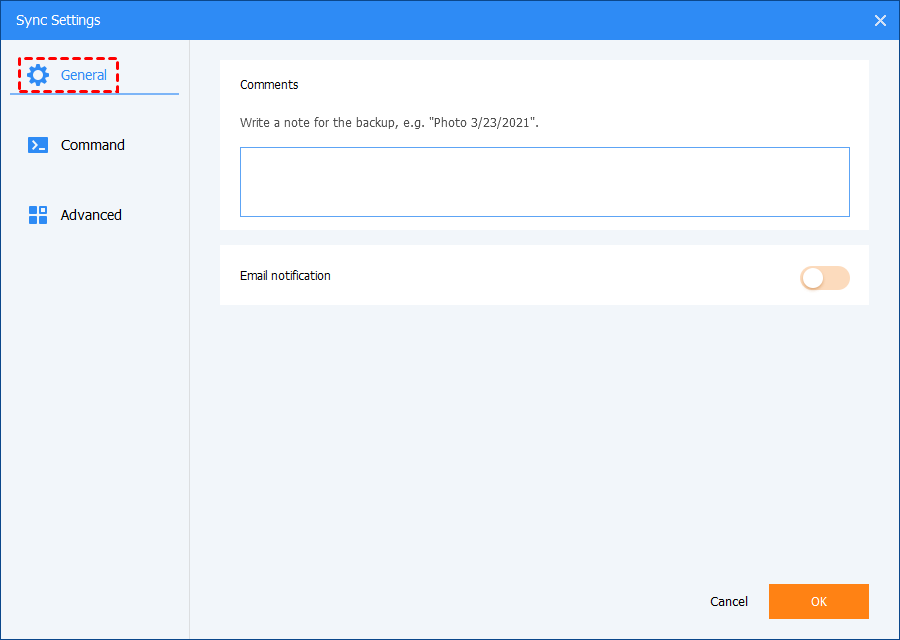900x640 pixels.
Task: Click the Advanced four-square grid icon
Action: pyautogui.click(x=38, y=215)
